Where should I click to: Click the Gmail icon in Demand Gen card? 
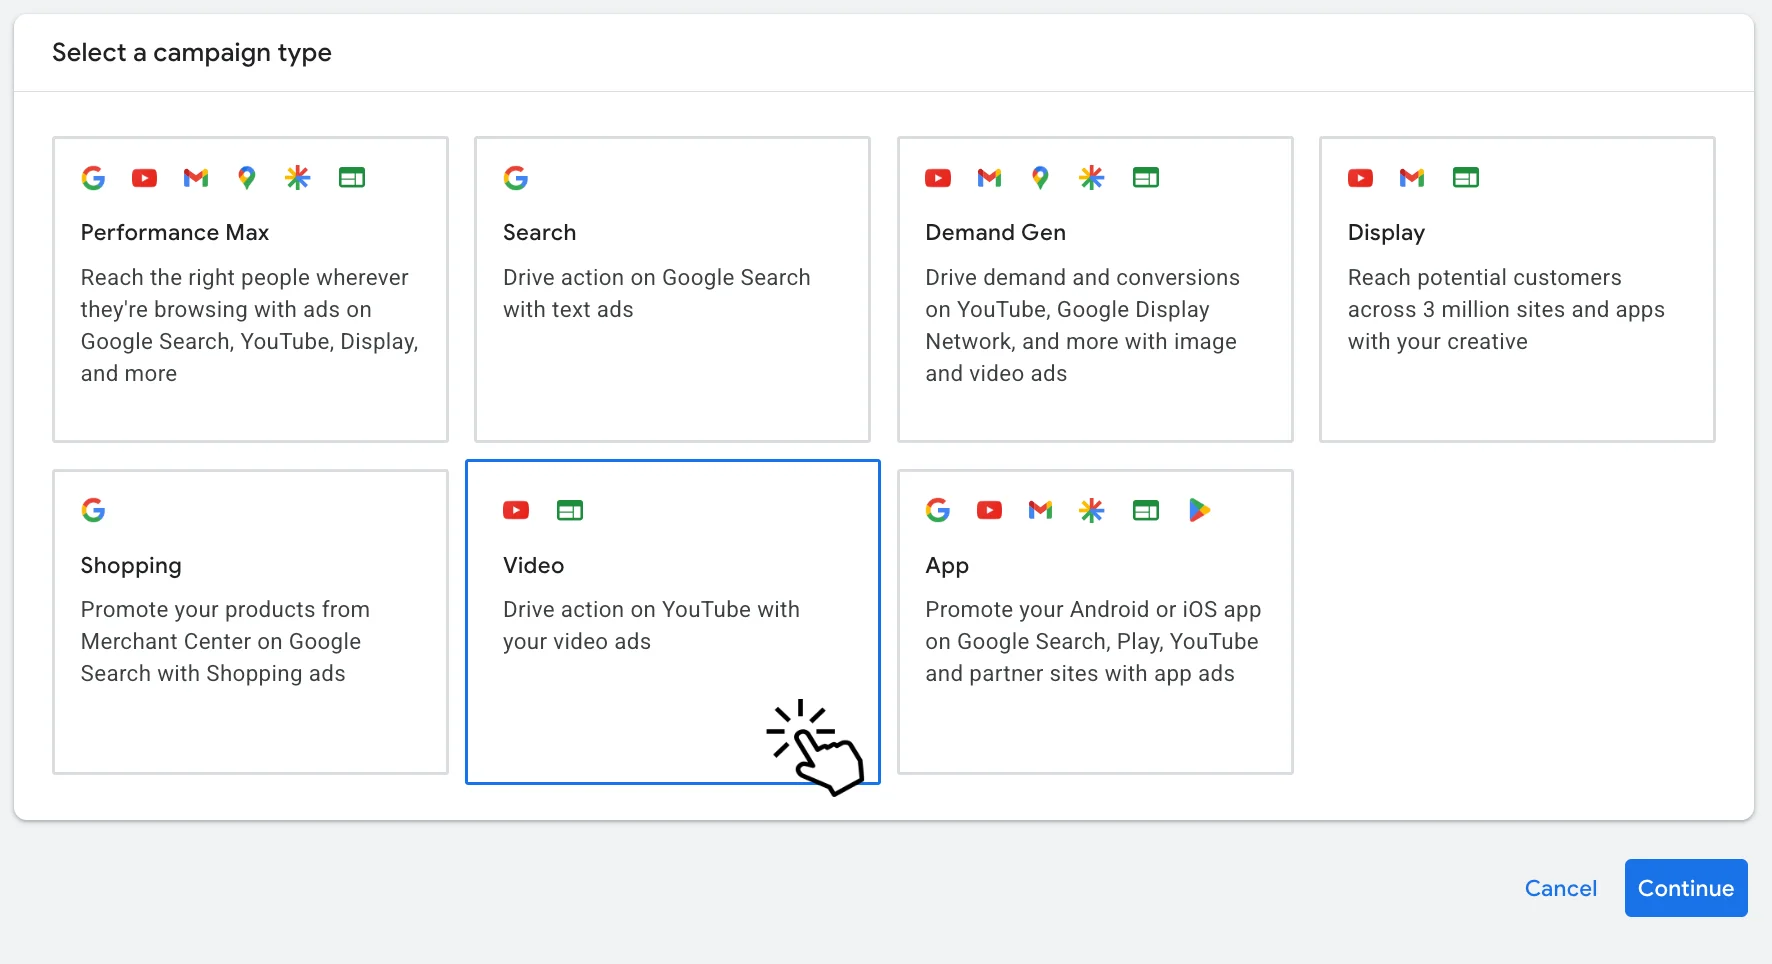point(990,178)
